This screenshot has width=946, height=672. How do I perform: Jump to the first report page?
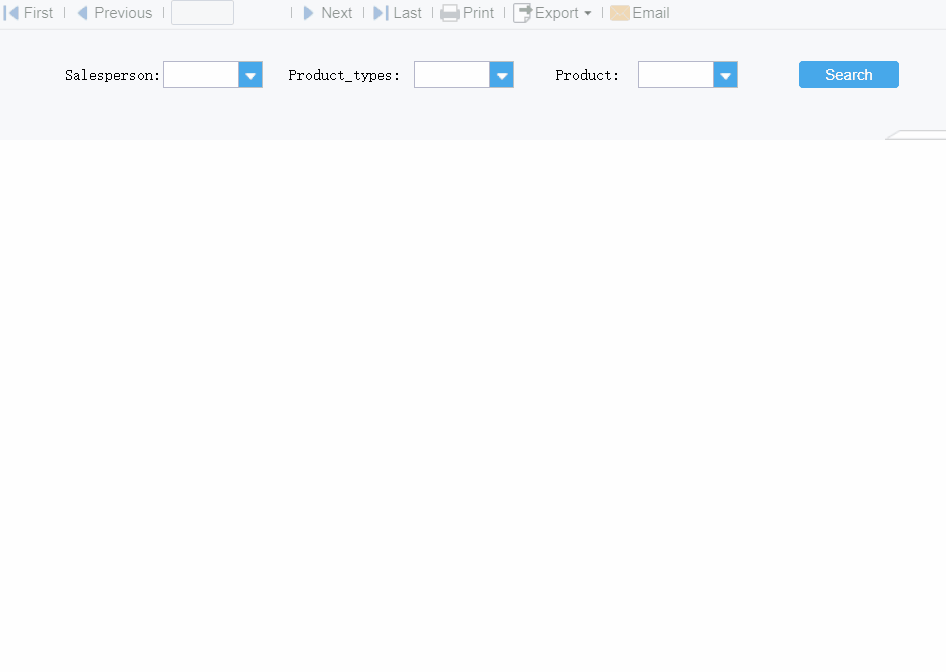point(29,13)
